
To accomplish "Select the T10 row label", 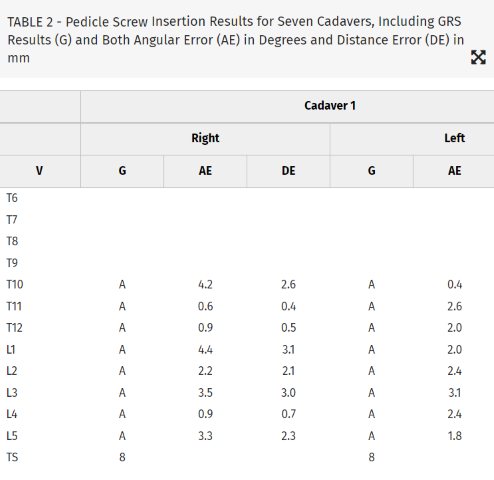I will [x=15, y=285].
